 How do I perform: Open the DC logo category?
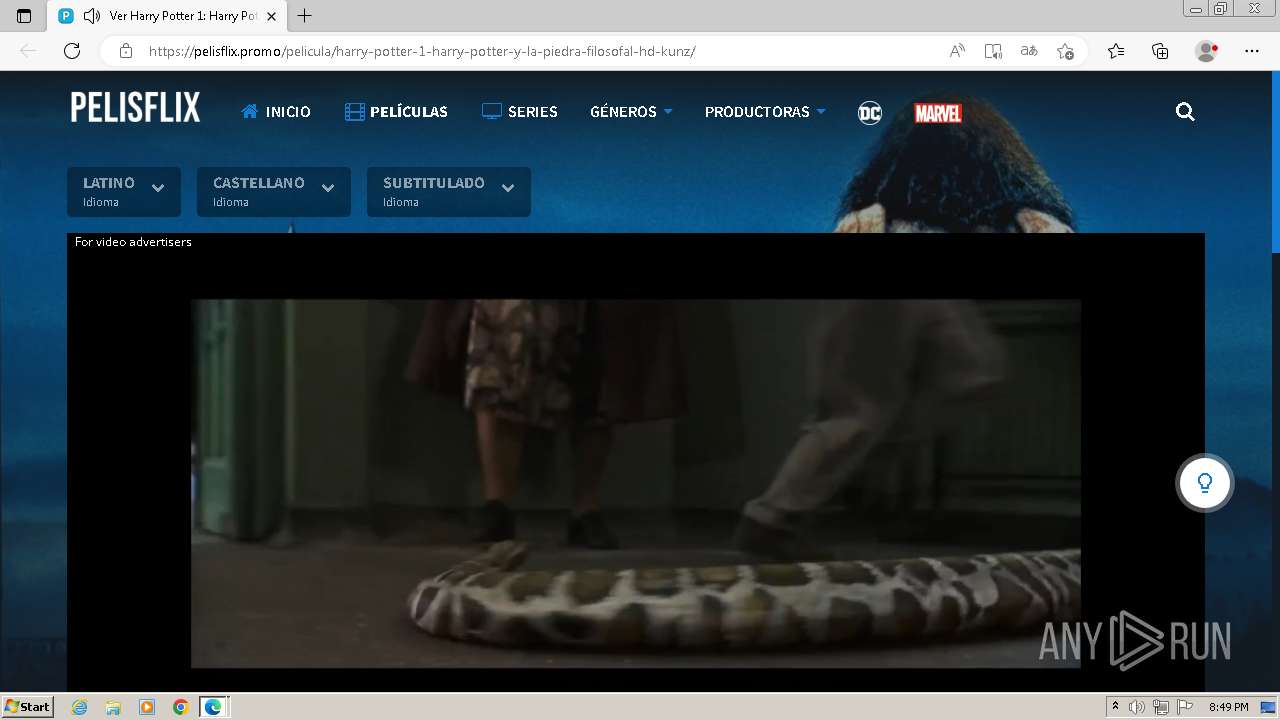[x=870, y=113]
